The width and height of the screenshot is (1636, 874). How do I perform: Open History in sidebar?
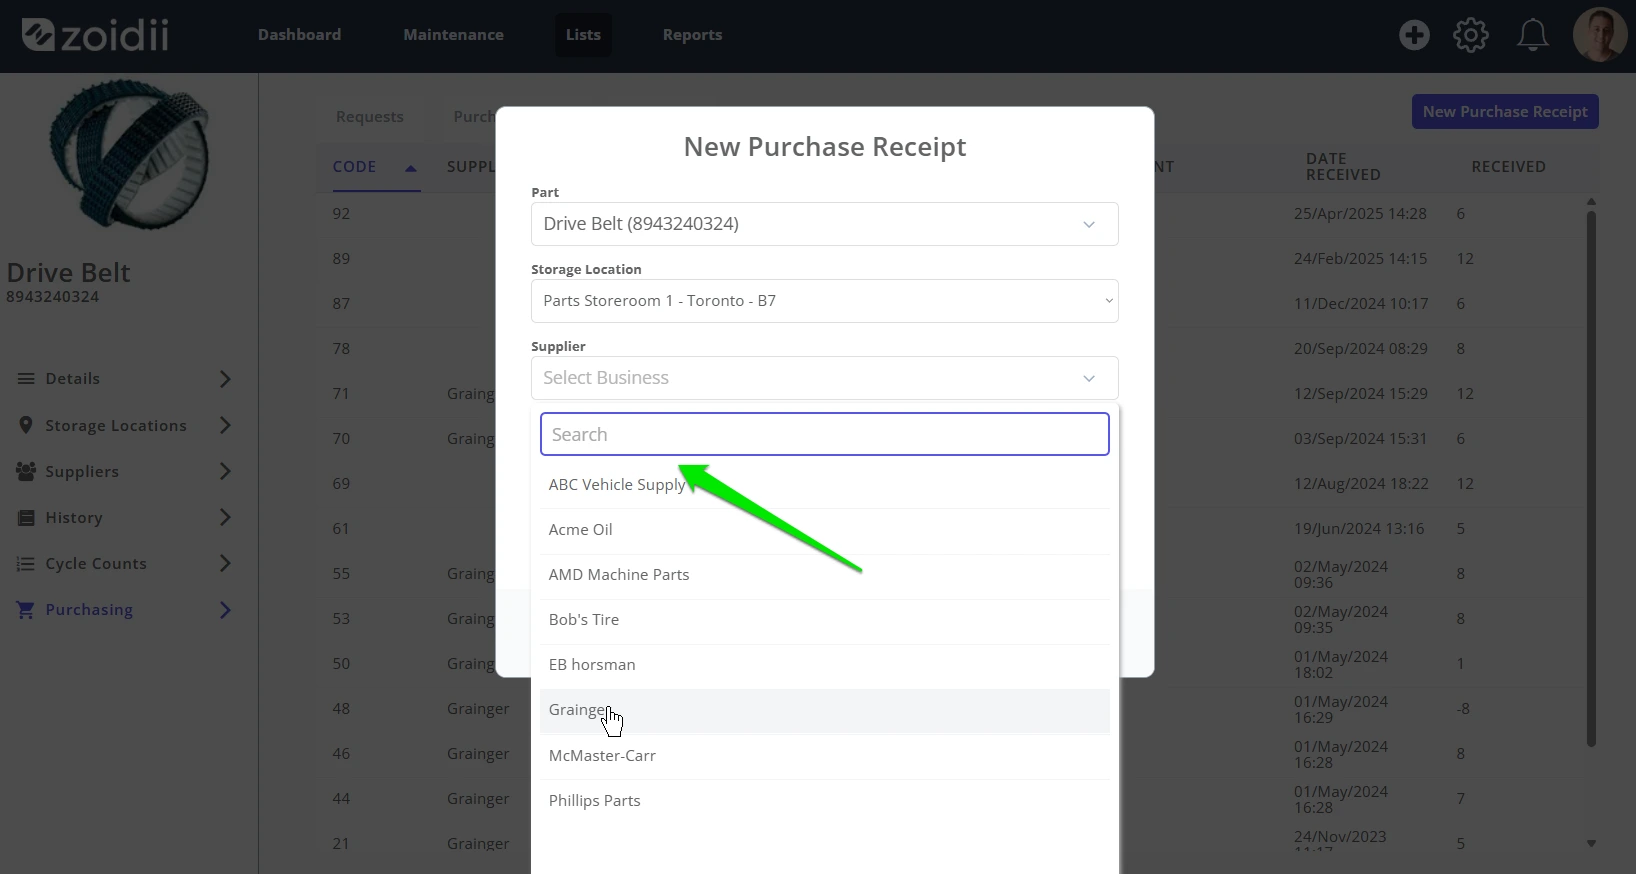pyautogui.click(x=74, y=518)
